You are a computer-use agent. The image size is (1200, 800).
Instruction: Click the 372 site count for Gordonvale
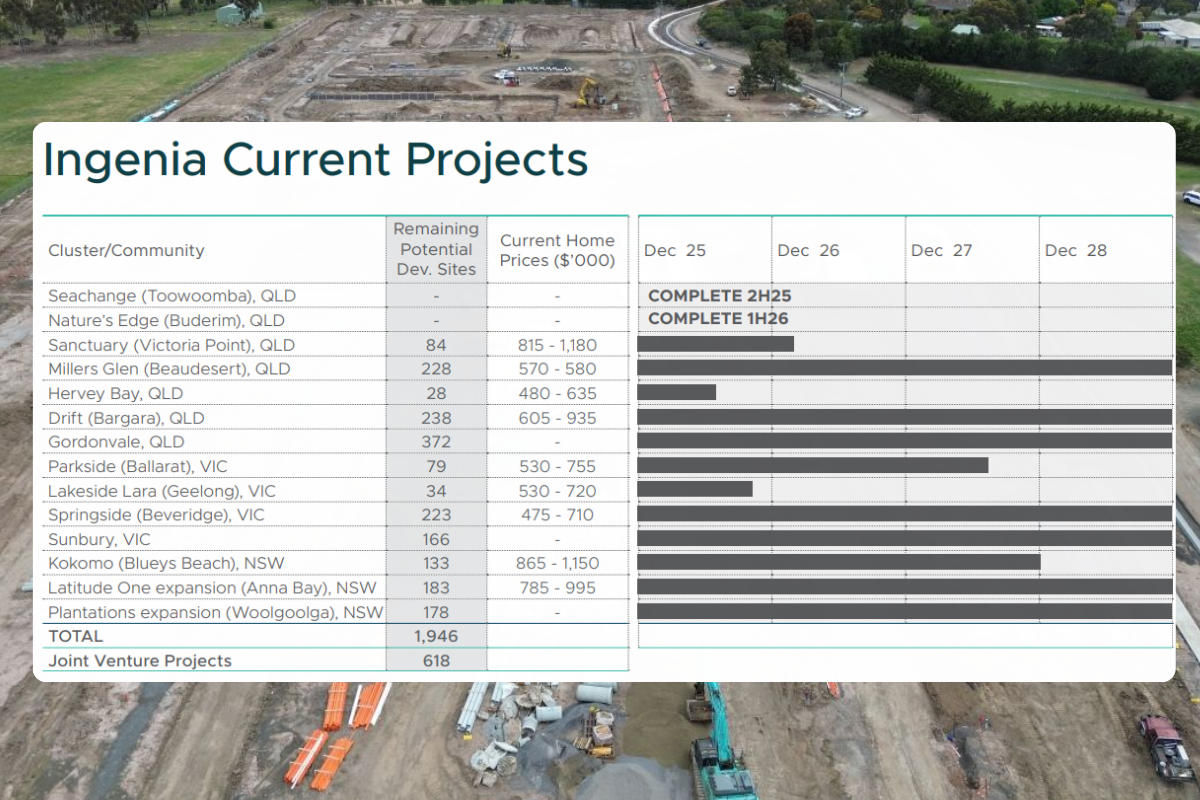pos(436,442)
